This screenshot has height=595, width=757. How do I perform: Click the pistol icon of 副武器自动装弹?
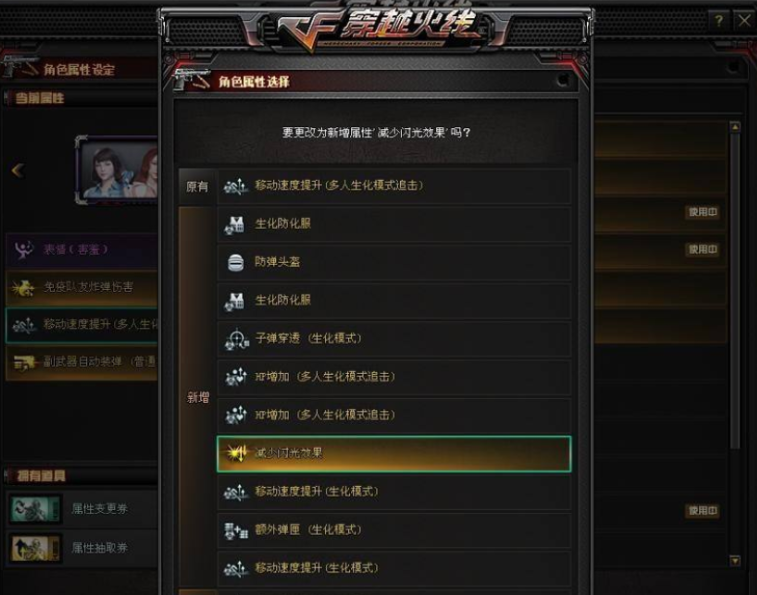pyautogui.click(x=25, y=362)
